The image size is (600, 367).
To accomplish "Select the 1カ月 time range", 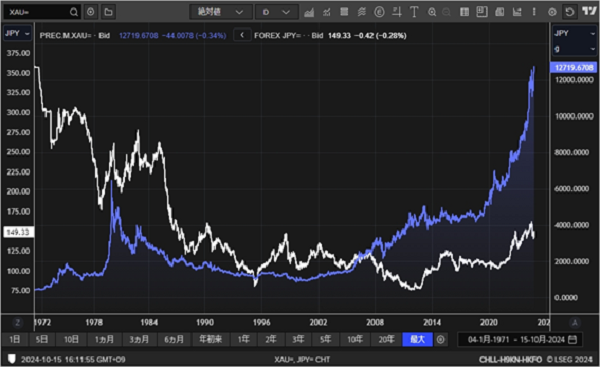I will [x=104, y=339].
